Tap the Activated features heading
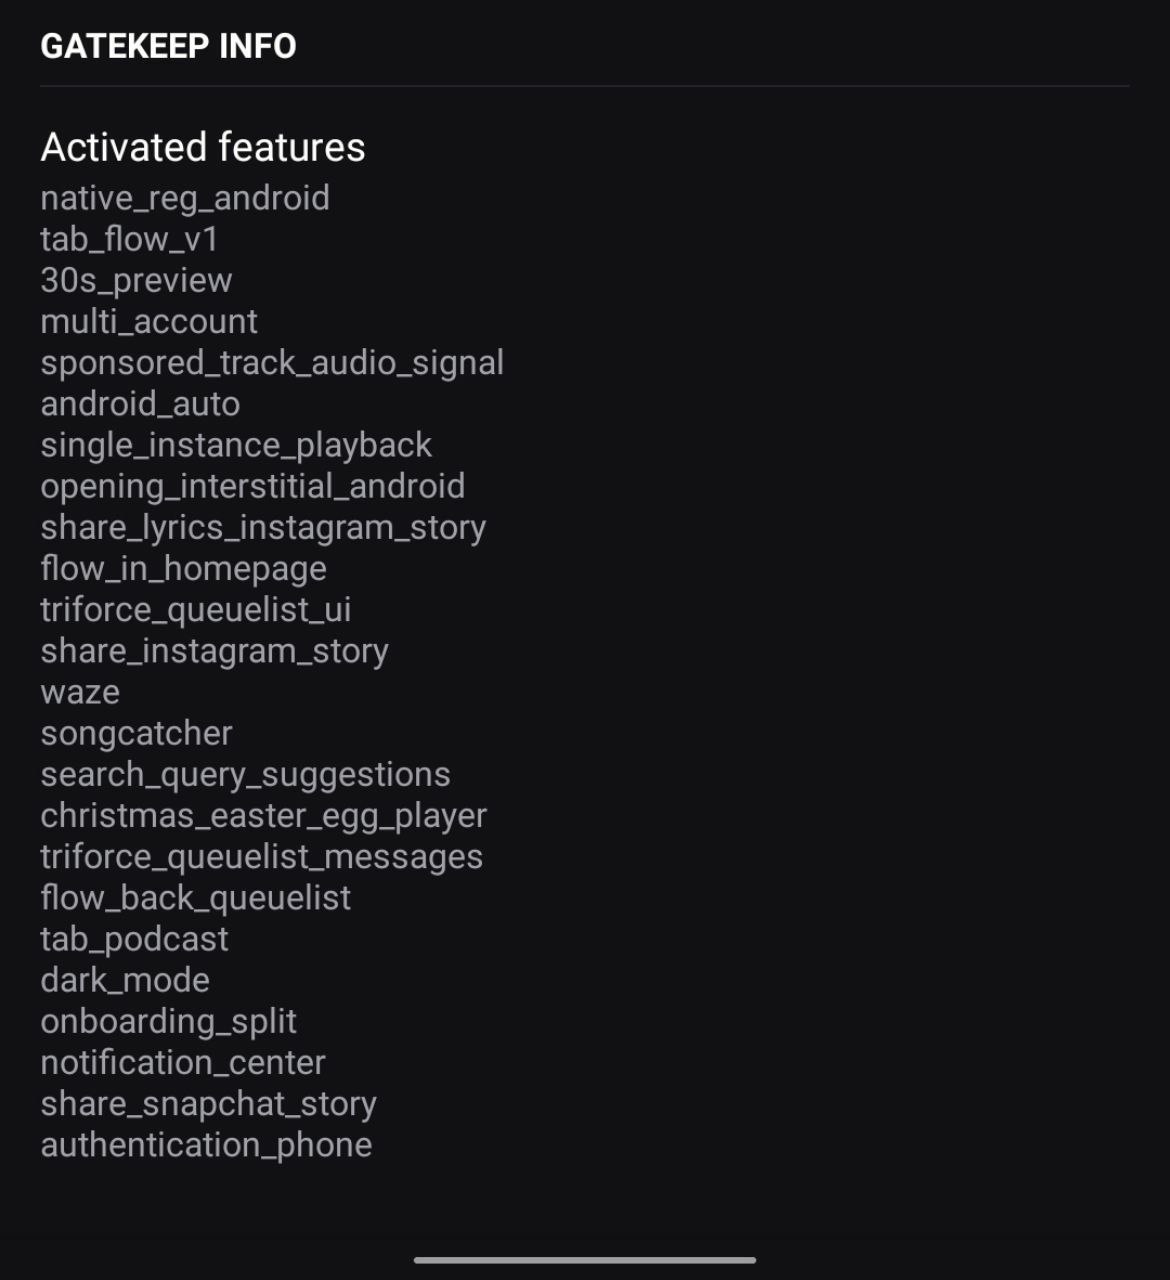 pos(203,147)
